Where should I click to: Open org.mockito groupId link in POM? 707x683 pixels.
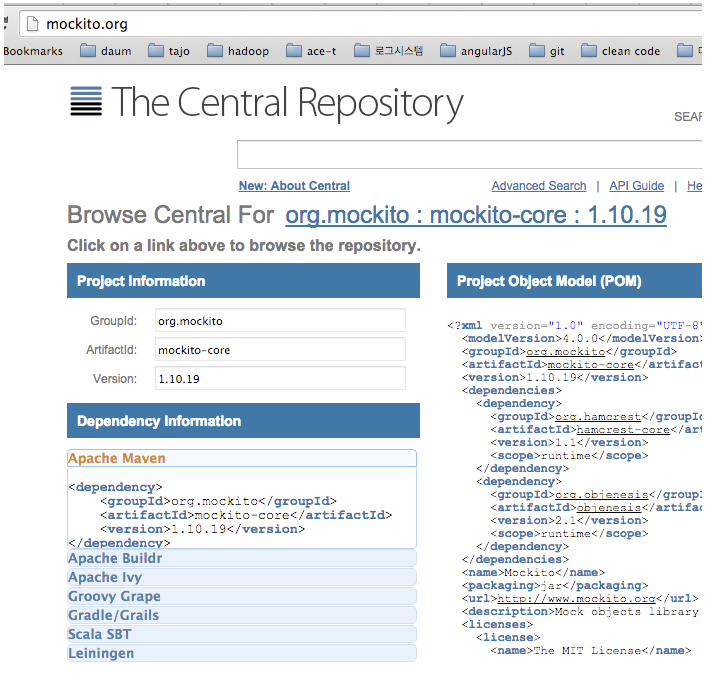(565, 351)
